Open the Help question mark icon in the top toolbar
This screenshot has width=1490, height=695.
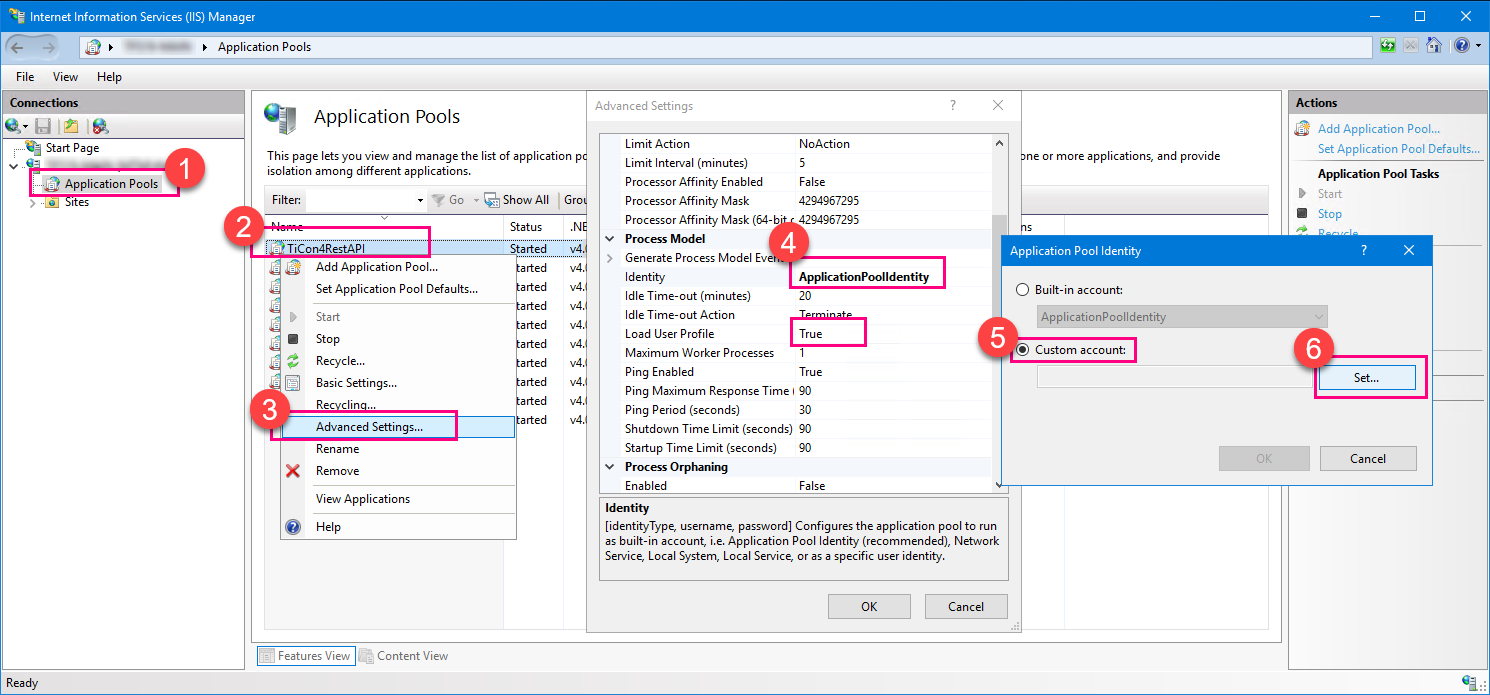point(1460,46)
